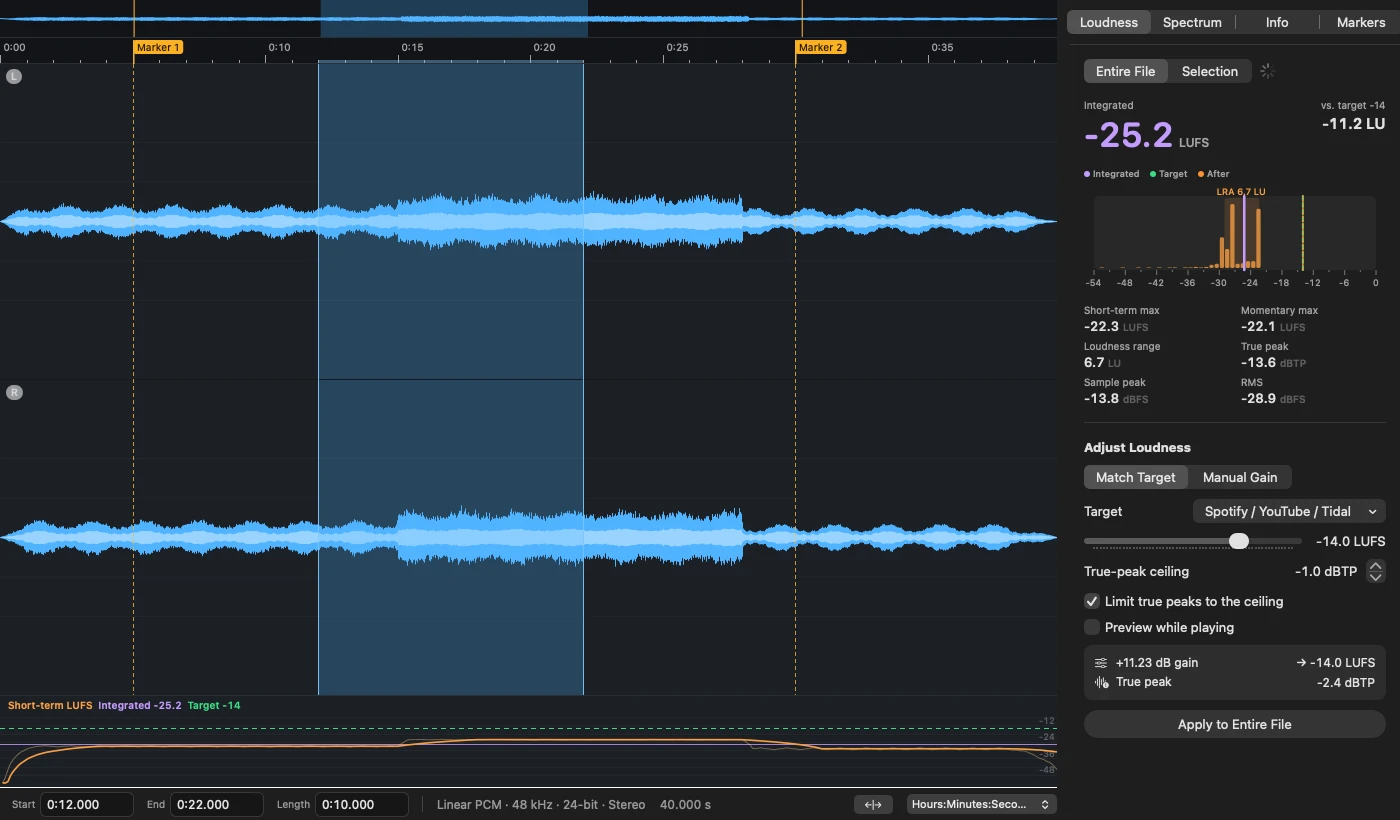Click the -11.2 LU vs. target value
The height and width of the screenshot is (820, 1400).
point(1353,123)
